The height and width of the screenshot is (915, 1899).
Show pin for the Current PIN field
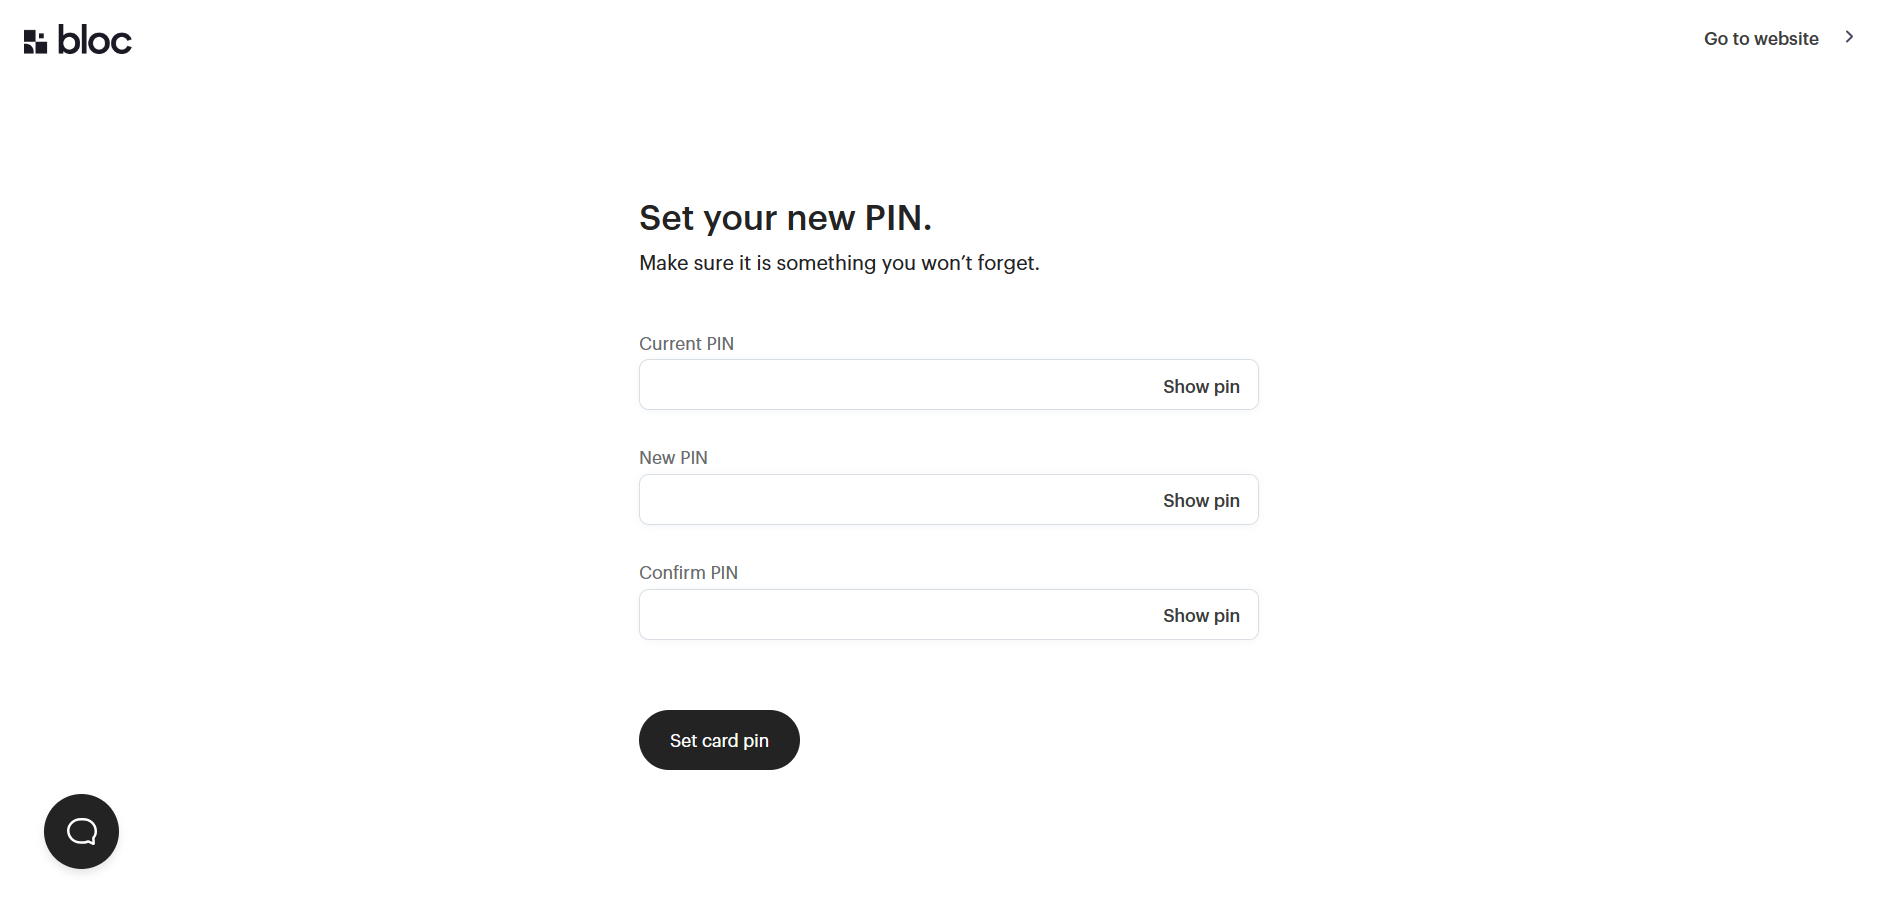1200,385
